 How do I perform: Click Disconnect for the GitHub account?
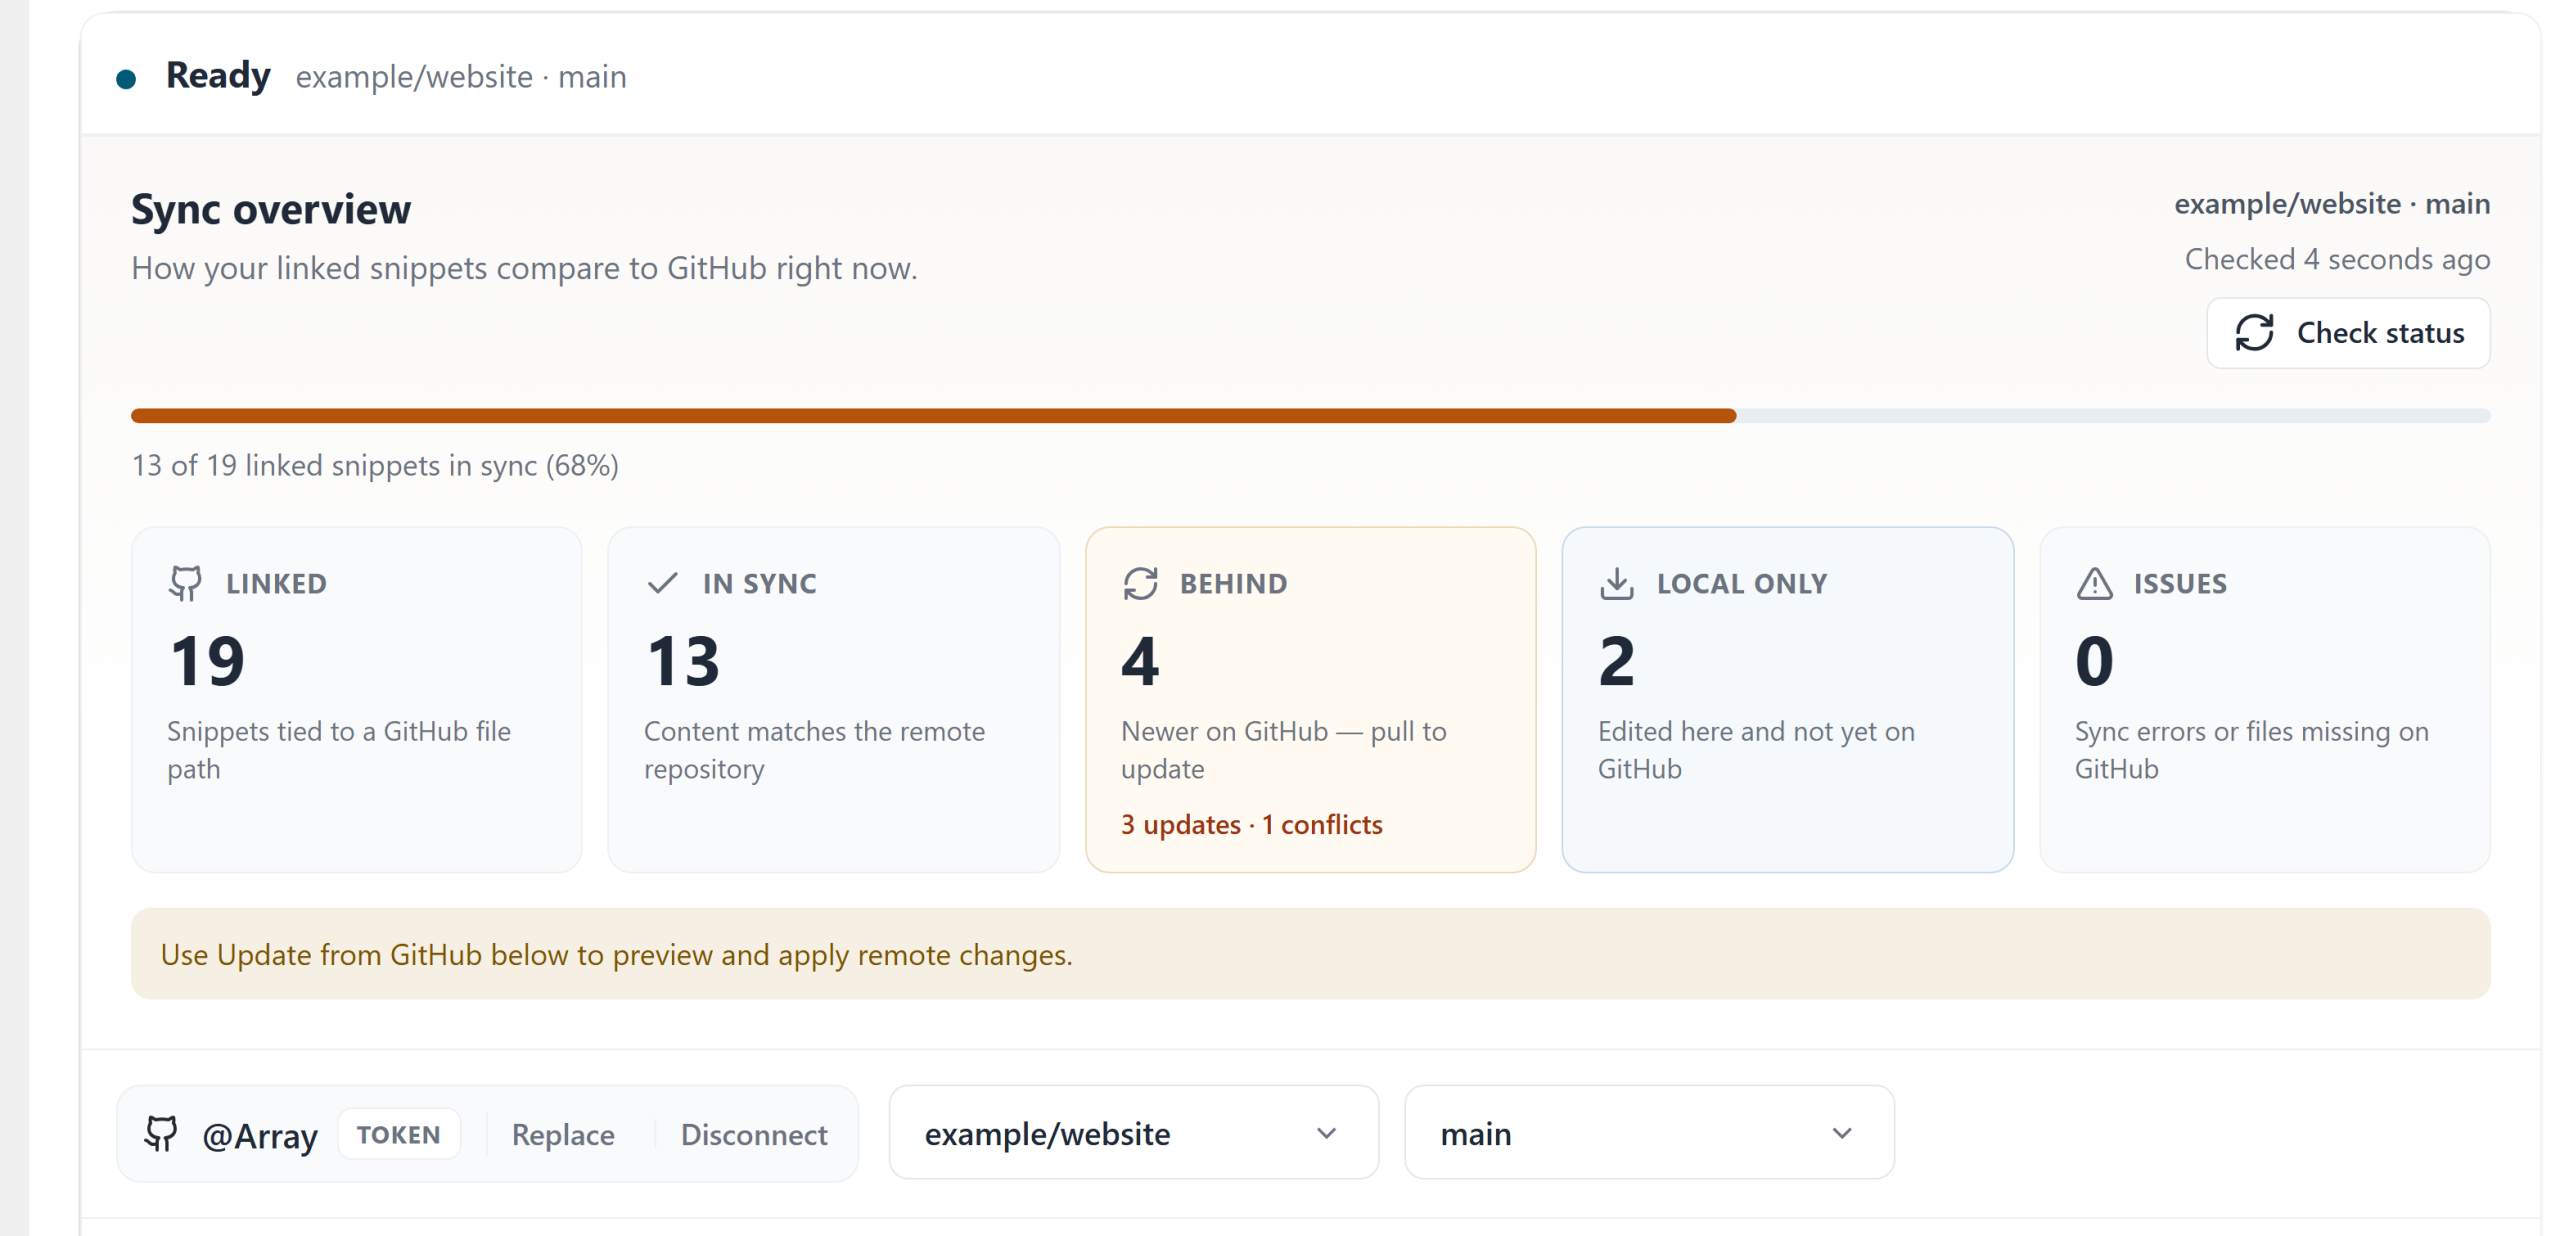(754, 1134)
